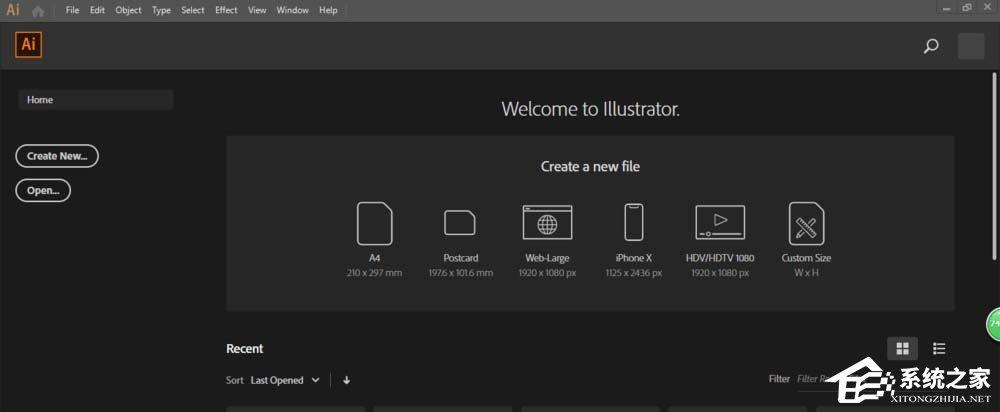Click the user profile avatar box
The image size is (1000, 412).
click(x=971, y=46)
